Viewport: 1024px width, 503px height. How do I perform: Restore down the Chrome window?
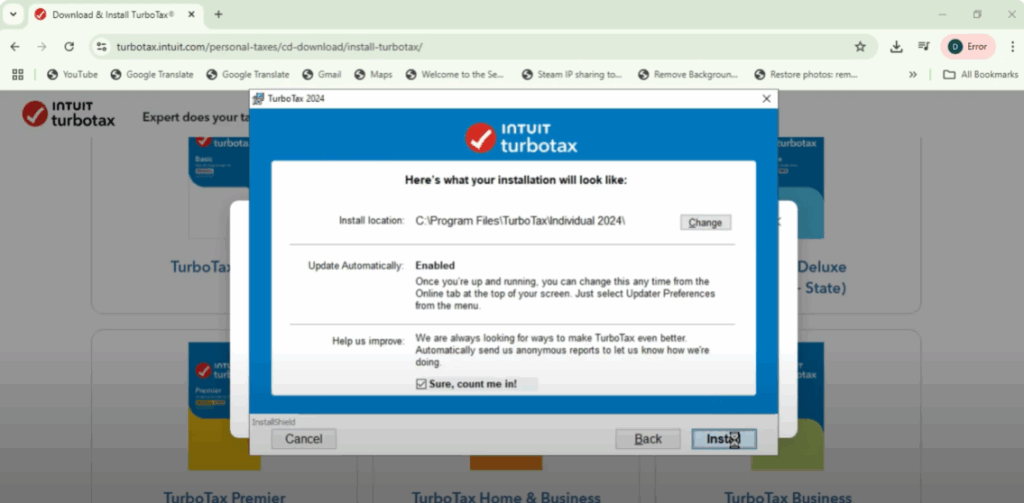(x=977, y=14)
